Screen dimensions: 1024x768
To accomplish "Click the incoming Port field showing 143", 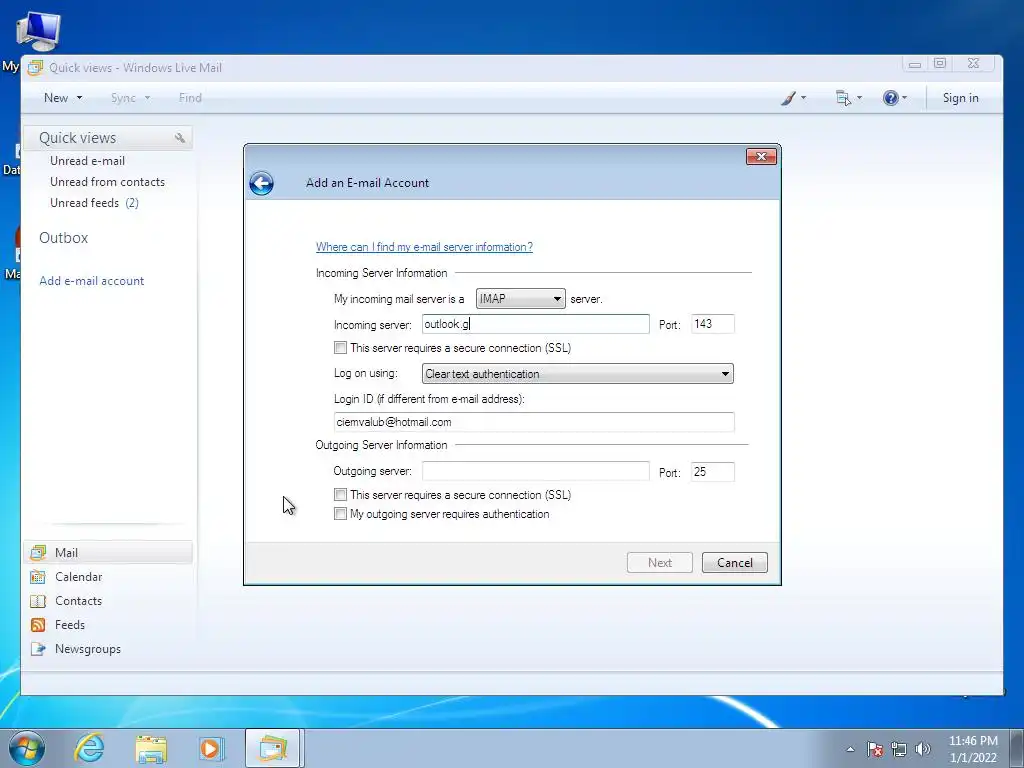I will (x=712, y=324).
